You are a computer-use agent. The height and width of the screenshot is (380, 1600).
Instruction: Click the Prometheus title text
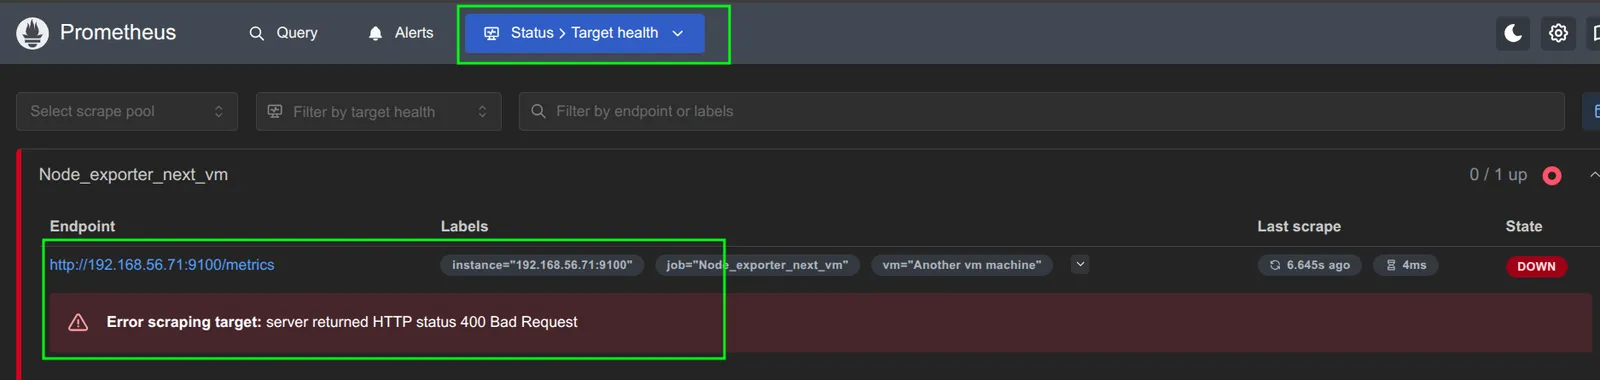point(118,32)
